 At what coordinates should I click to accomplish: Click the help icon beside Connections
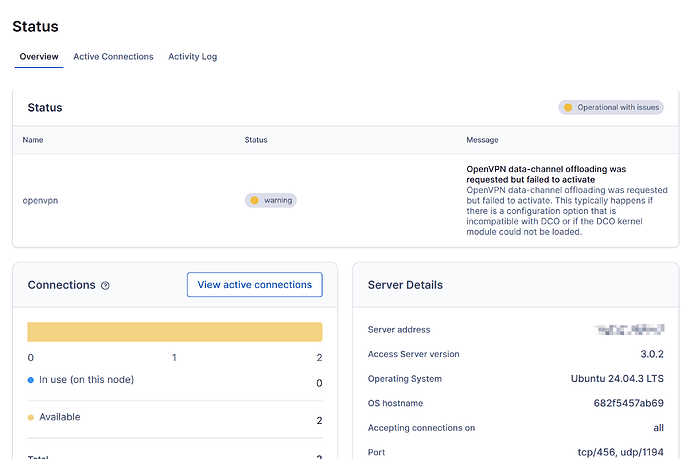(106, 286)
